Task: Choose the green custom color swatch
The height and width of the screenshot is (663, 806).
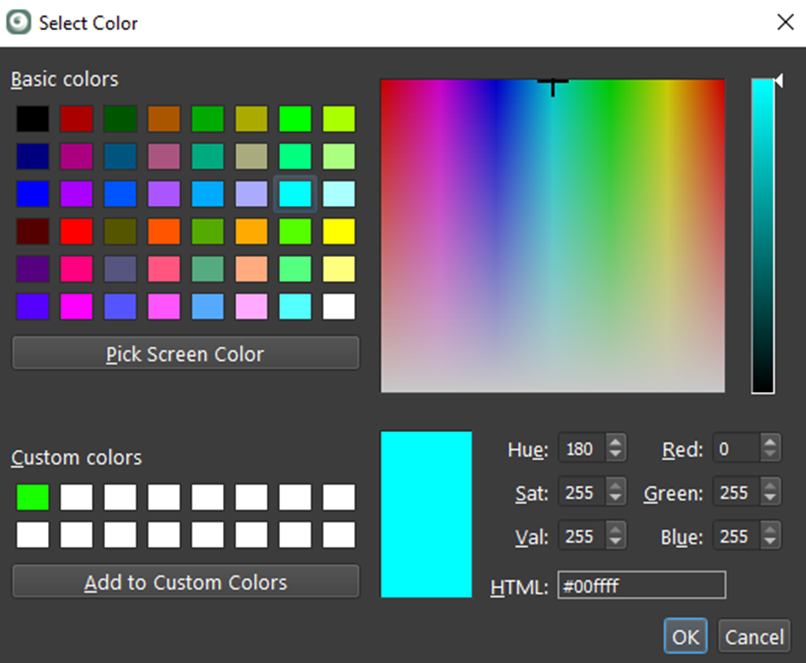Action: point(32,497)
